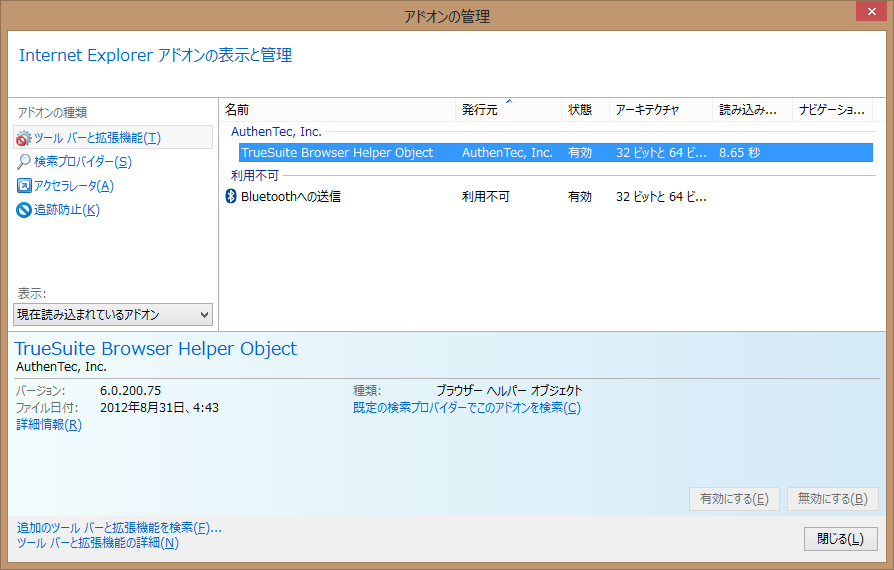894x570 pixels.
Task: Sort by ナビゲーション column header
Action: coord(832,109)
